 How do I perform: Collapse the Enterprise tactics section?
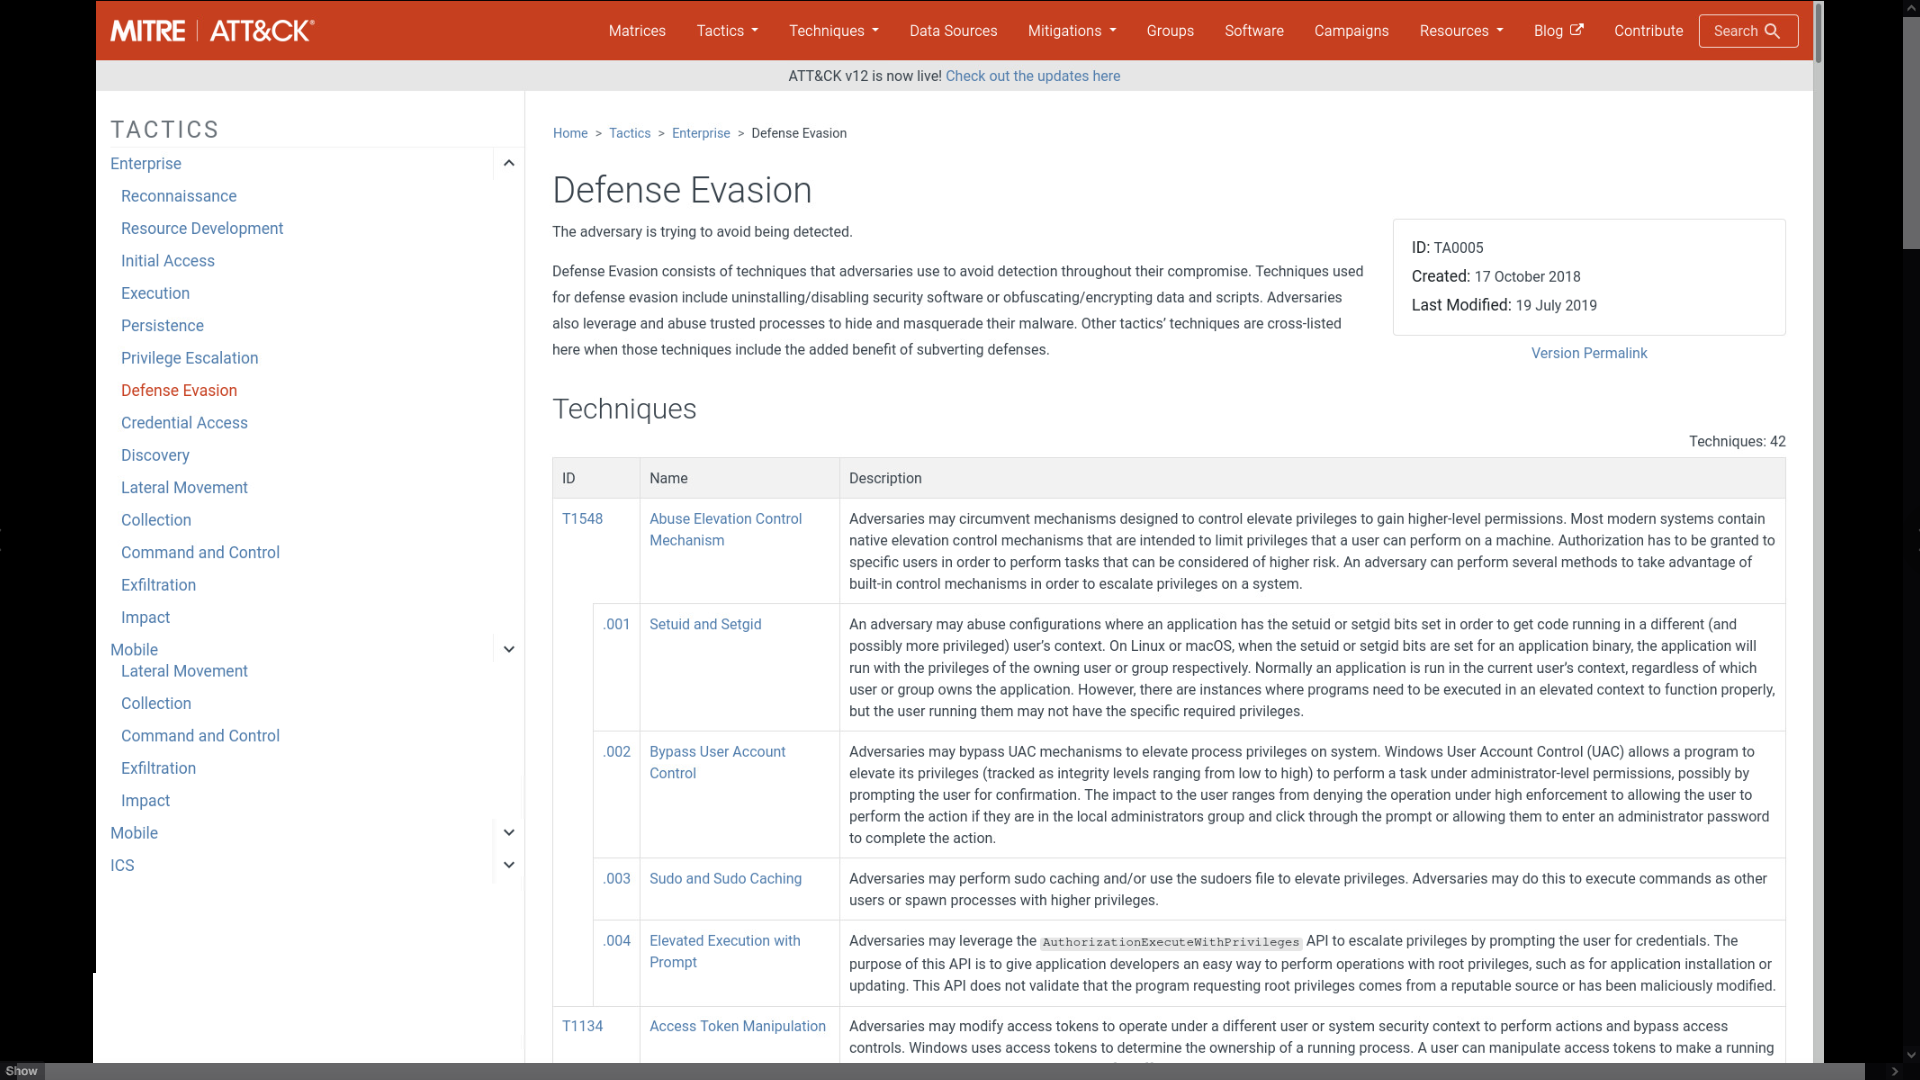(508, 163)
